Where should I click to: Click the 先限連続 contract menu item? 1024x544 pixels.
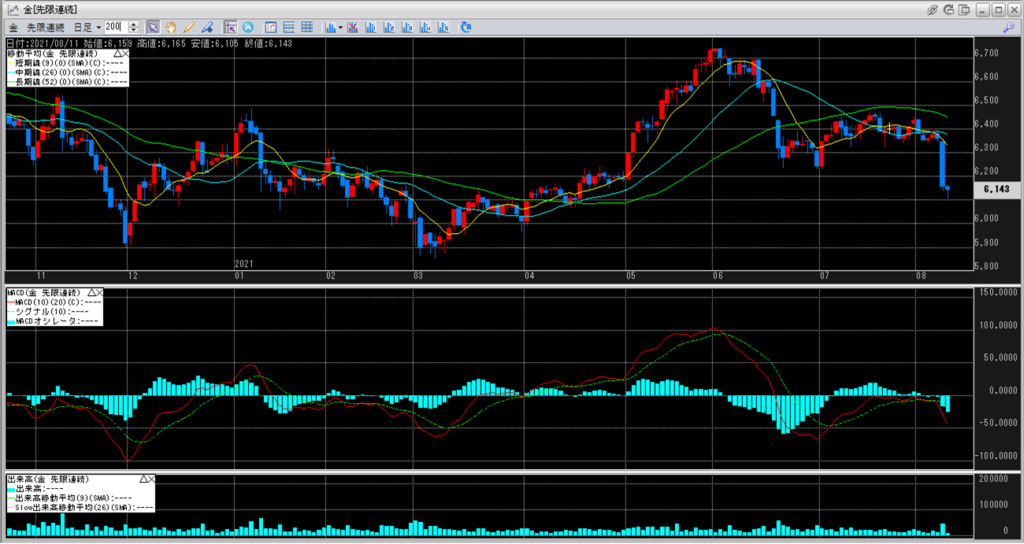click(43, 26)
